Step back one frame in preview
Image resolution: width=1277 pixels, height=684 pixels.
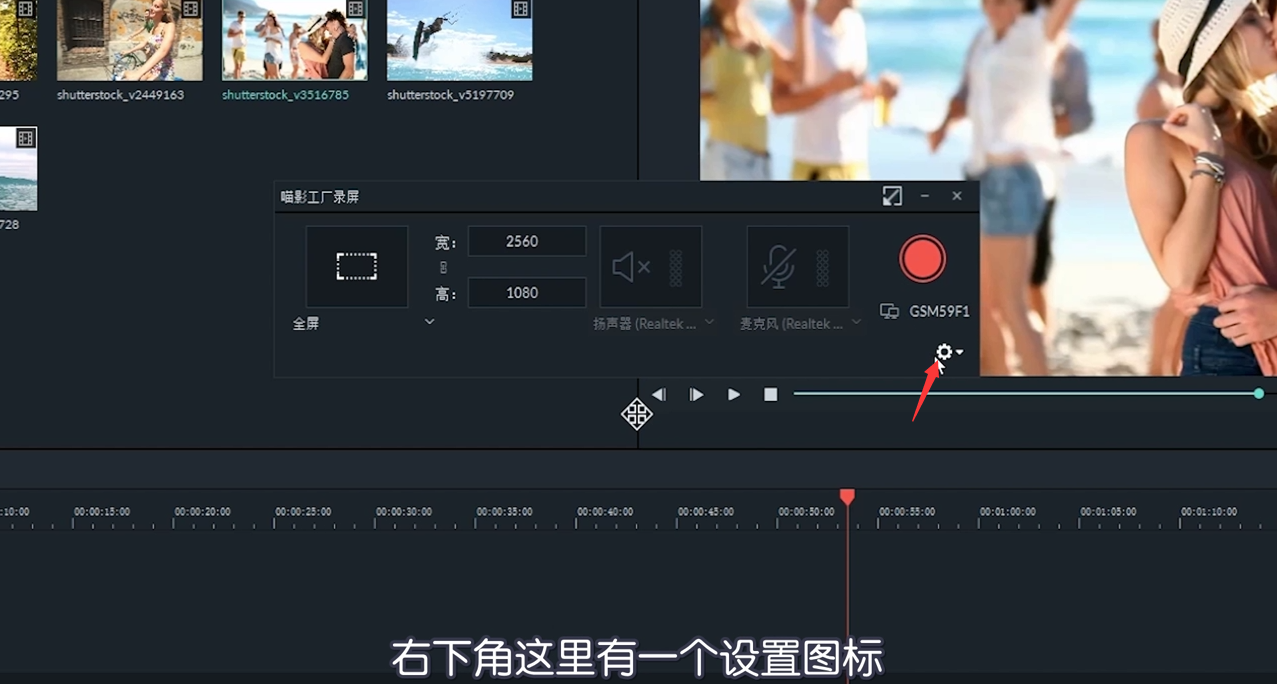pos(659,395)
